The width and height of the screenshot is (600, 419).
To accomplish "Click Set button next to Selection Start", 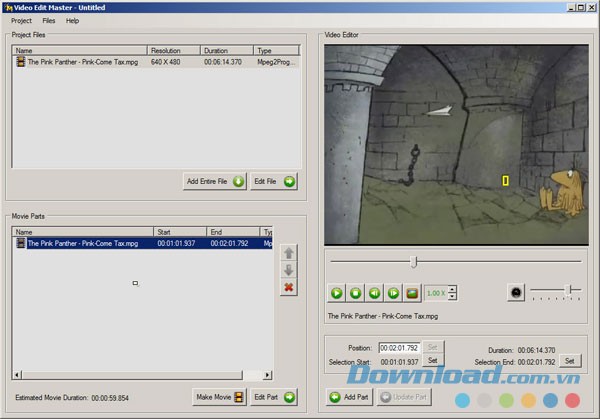I will click(433, 360).
